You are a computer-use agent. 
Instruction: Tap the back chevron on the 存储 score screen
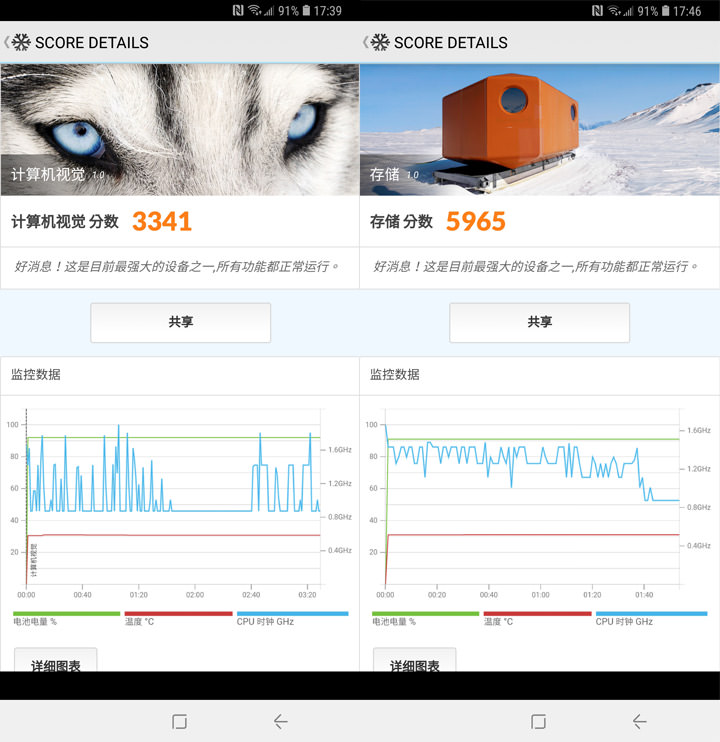click(366, 43)
